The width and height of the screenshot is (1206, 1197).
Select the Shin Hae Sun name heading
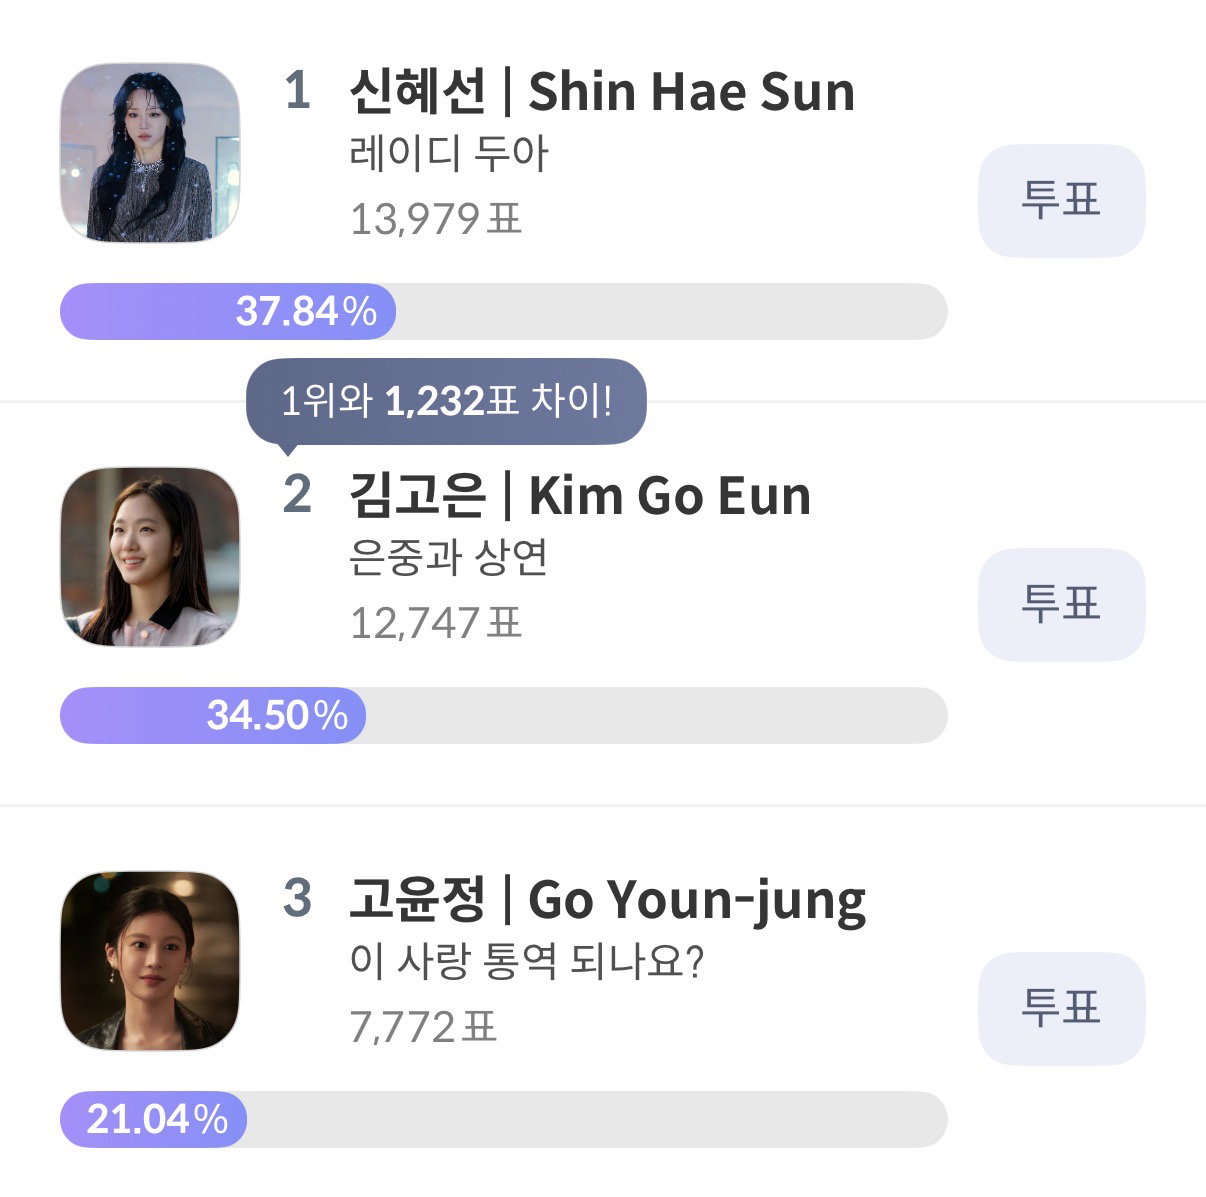[602, 92]
